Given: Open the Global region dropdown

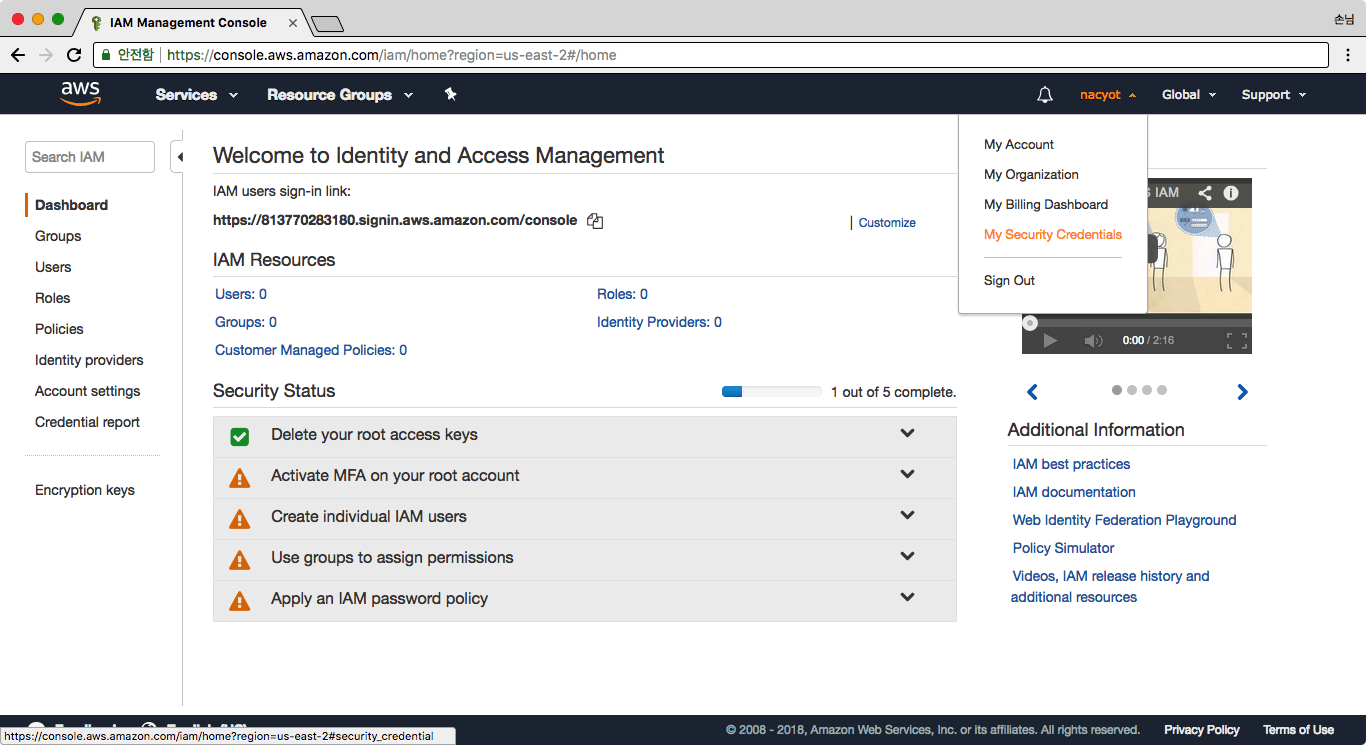Looking at the screenshot, I should point(1189,95).
